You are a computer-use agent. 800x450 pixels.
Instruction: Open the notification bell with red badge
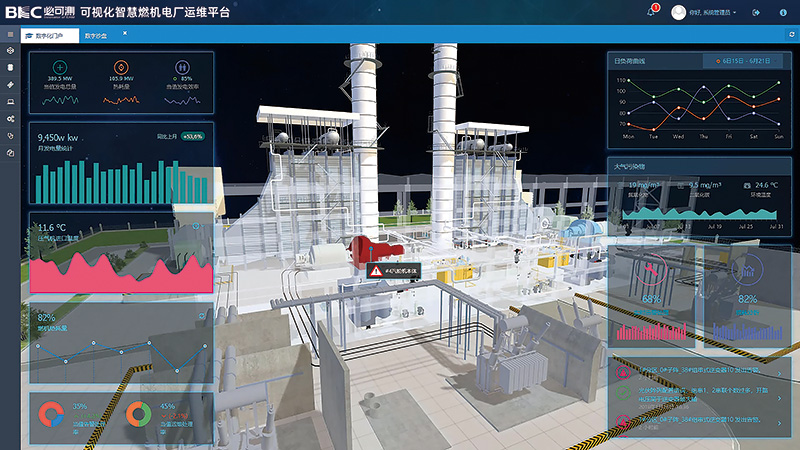click(x=651, y=12)
